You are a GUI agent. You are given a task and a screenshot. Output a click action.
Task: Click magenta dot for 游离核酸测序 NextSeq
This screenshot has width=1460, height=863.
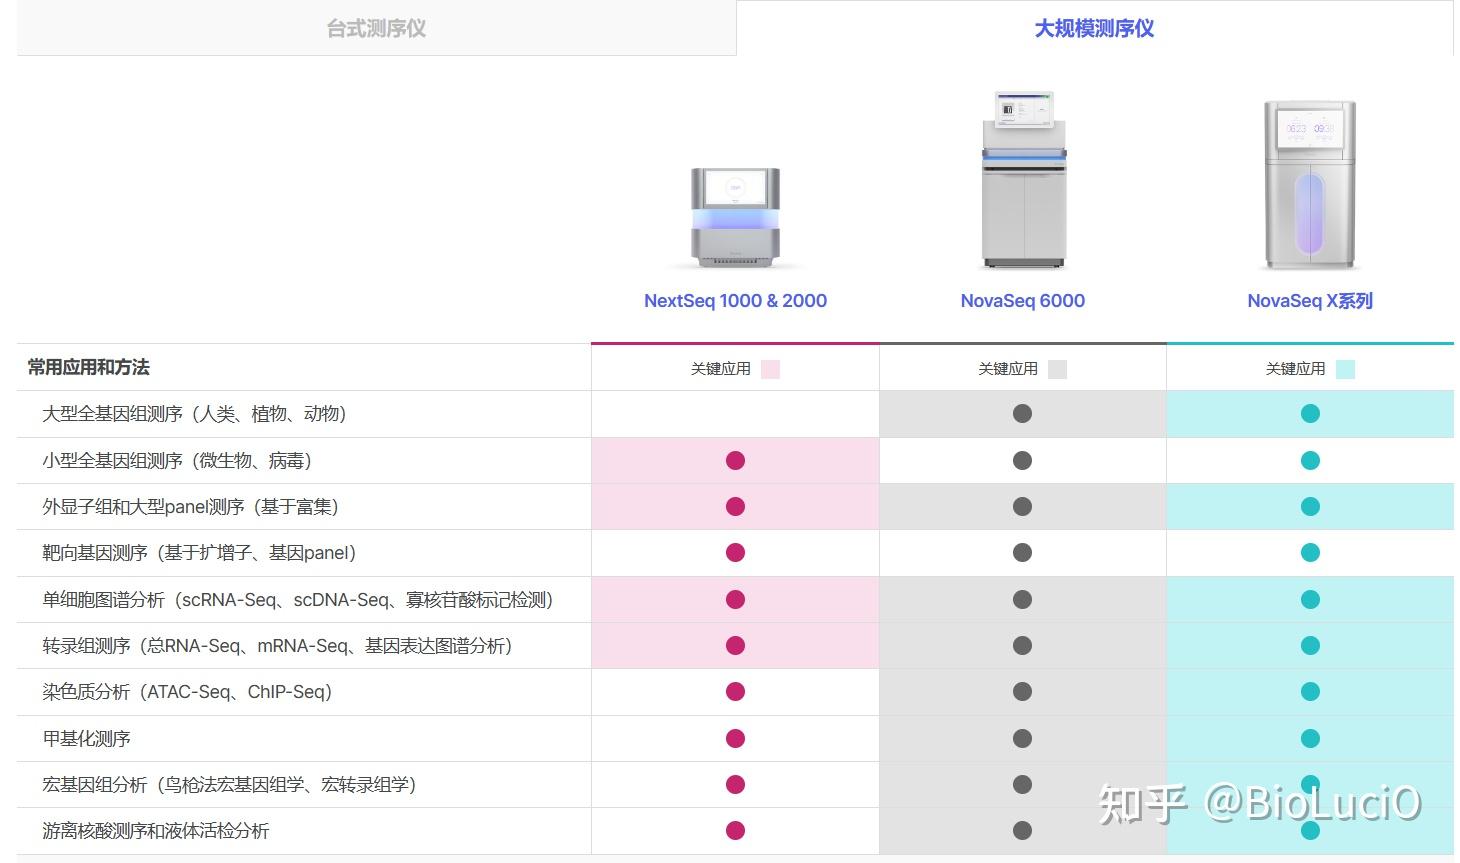point(735,831)
